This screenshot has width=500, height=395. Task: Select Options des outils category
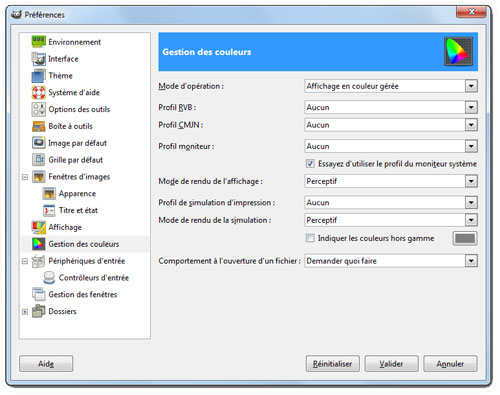[x=79, y=109]
